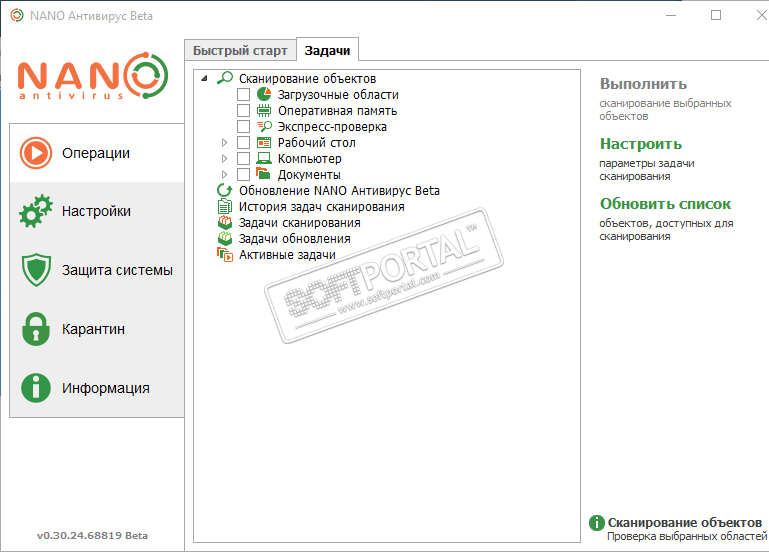Select Активные задачи tree item
The height and width of the screenshot is (552, 769).
[287, 254]
